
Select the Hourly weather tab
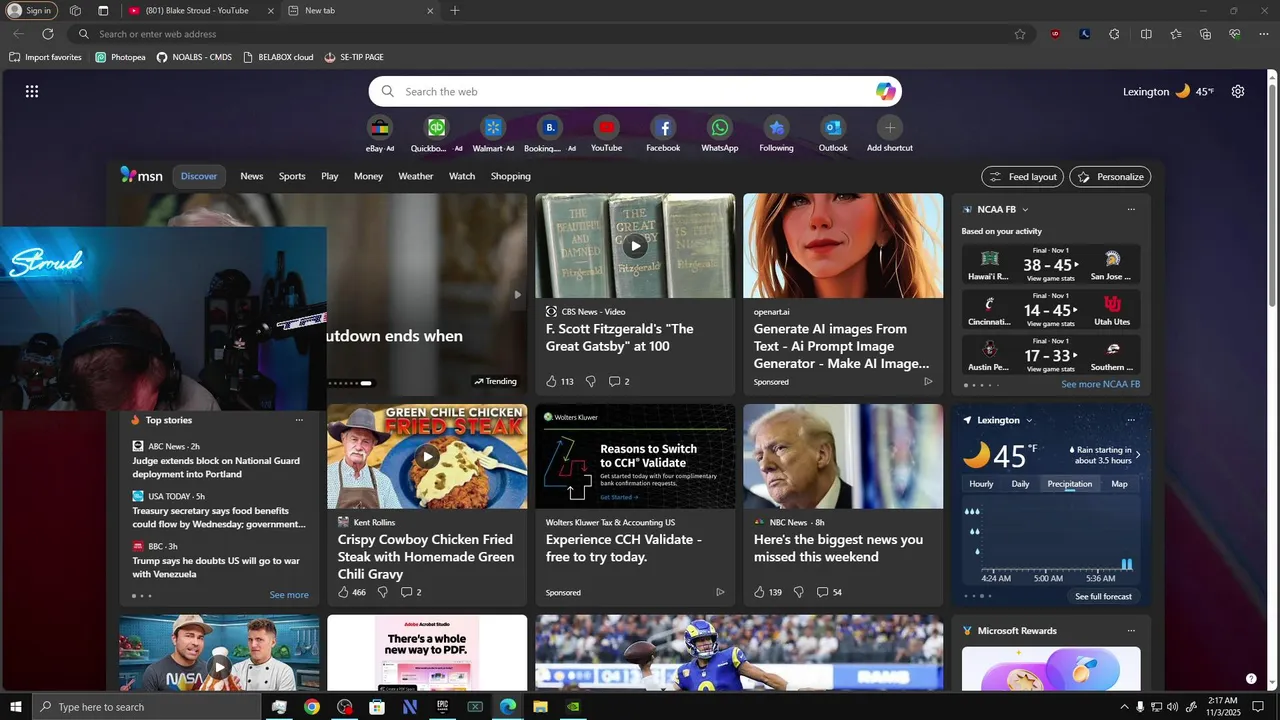point(981,484)
